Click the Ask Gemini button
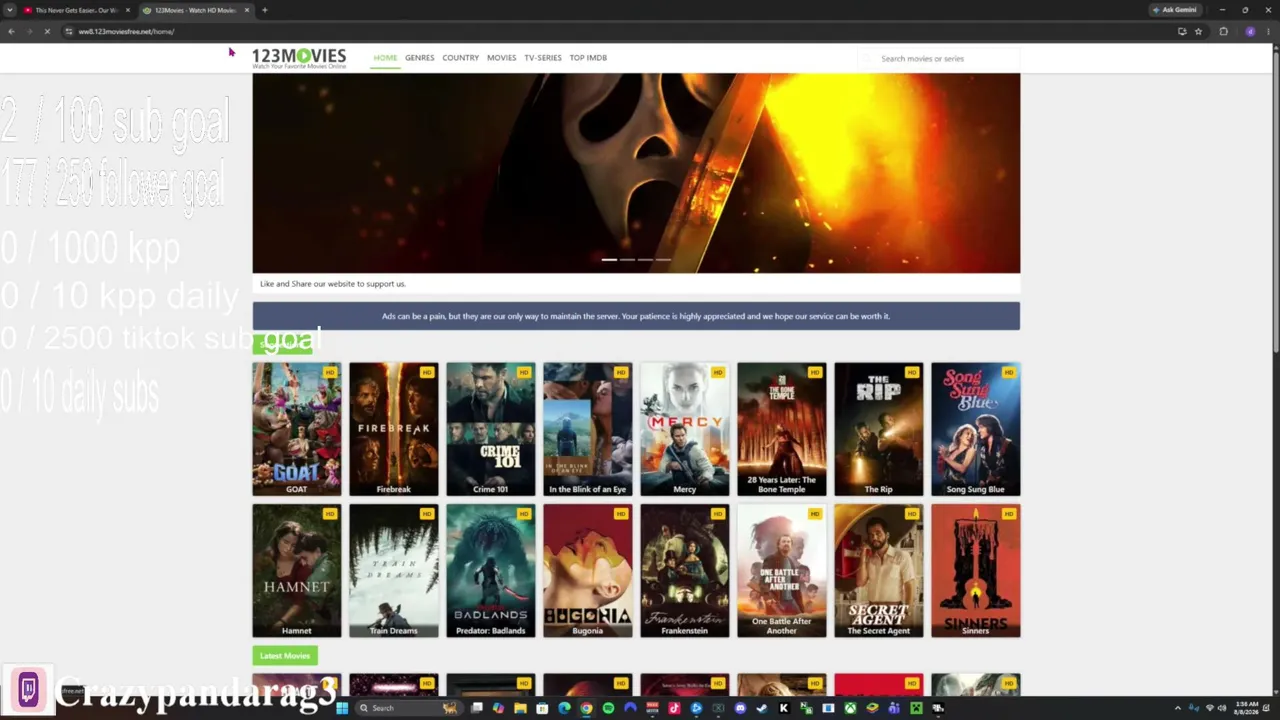 tap(1175, 10)
